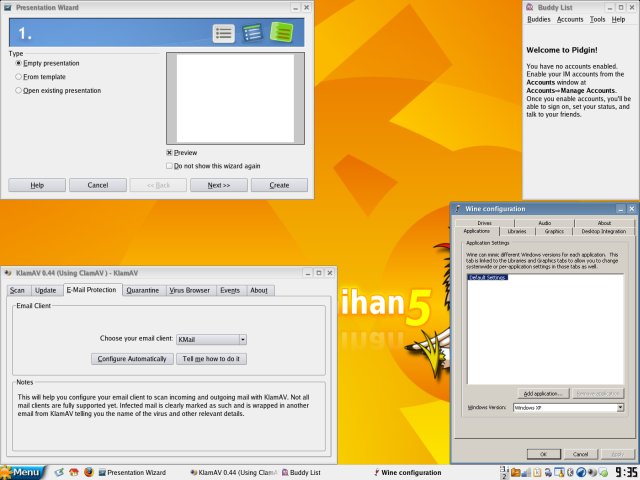Click Configure Automatically in KlamAV

pos(132,359)
